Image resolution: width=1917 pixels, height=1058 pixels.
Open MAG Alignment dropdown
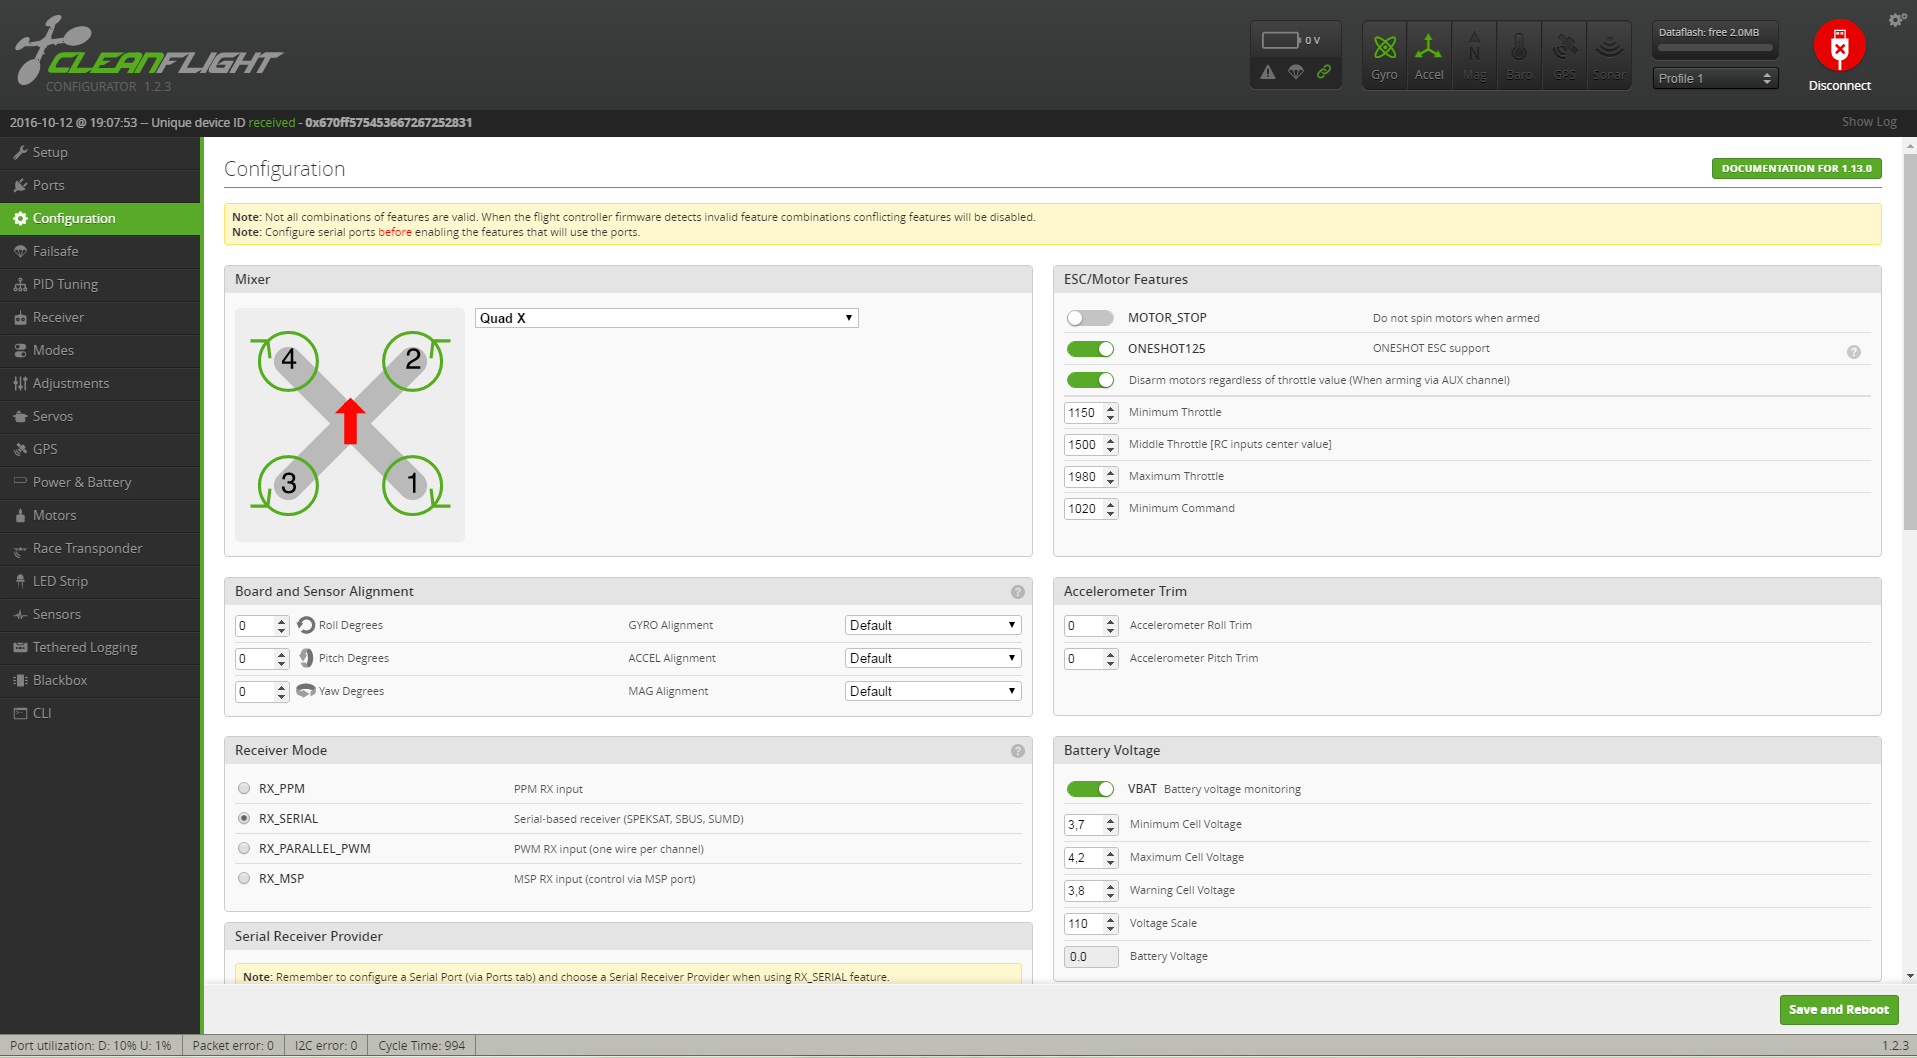tap(933, 691)
